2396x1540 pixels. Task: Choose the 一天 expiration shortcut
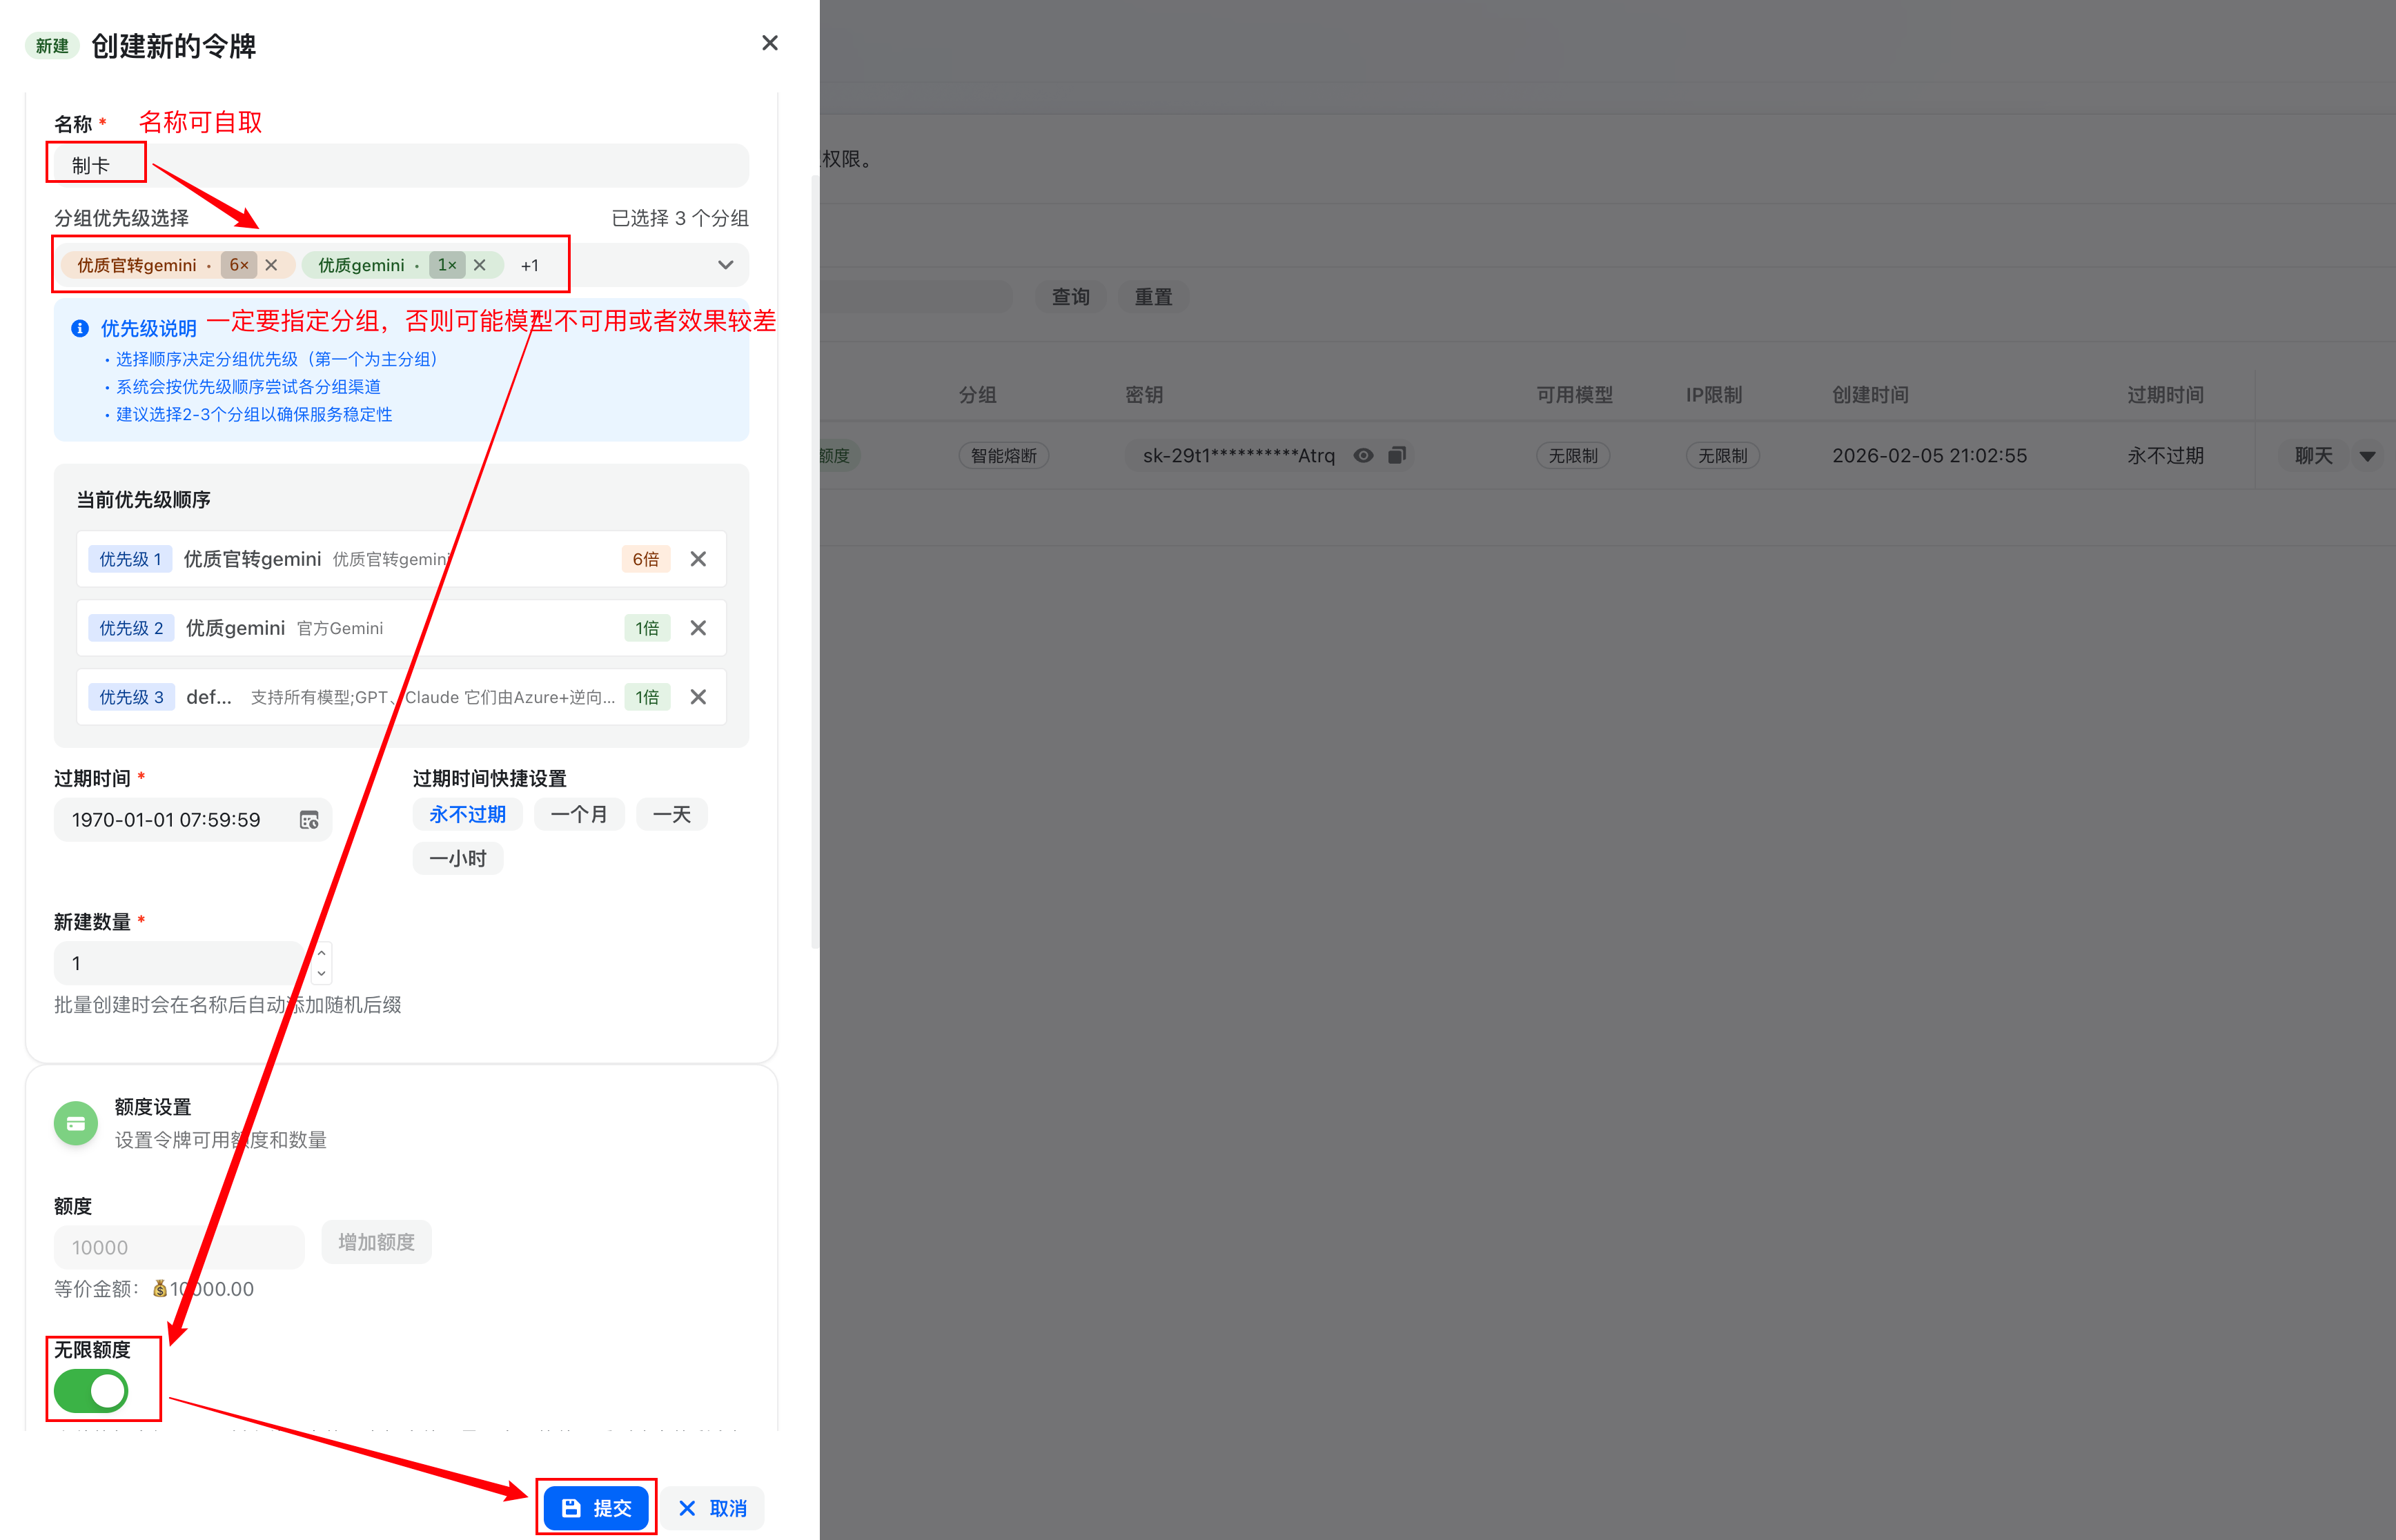point(671,814)
